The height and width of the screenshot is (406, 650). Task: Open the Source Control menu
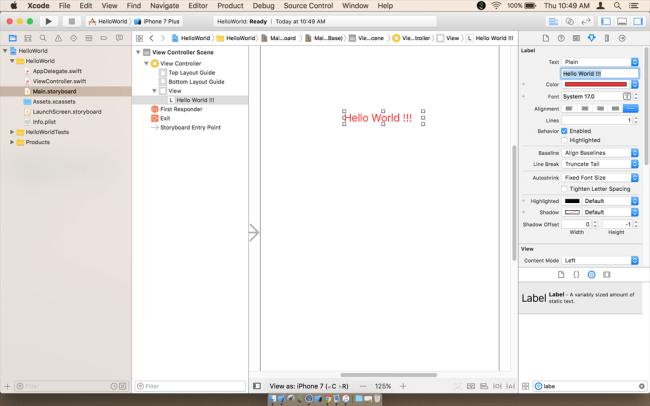(308, 6)
